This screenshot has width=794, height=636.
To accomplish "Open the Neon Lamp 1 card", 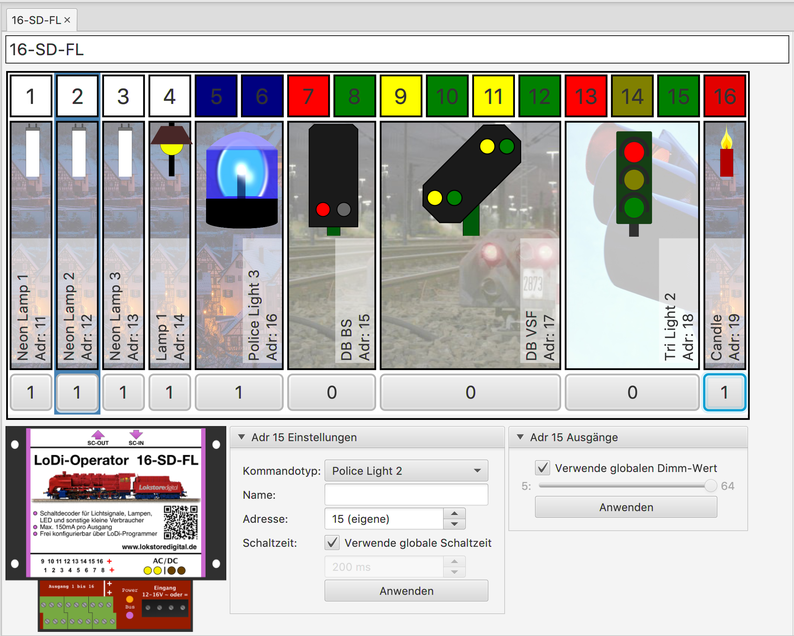I will tap(31, 245).
